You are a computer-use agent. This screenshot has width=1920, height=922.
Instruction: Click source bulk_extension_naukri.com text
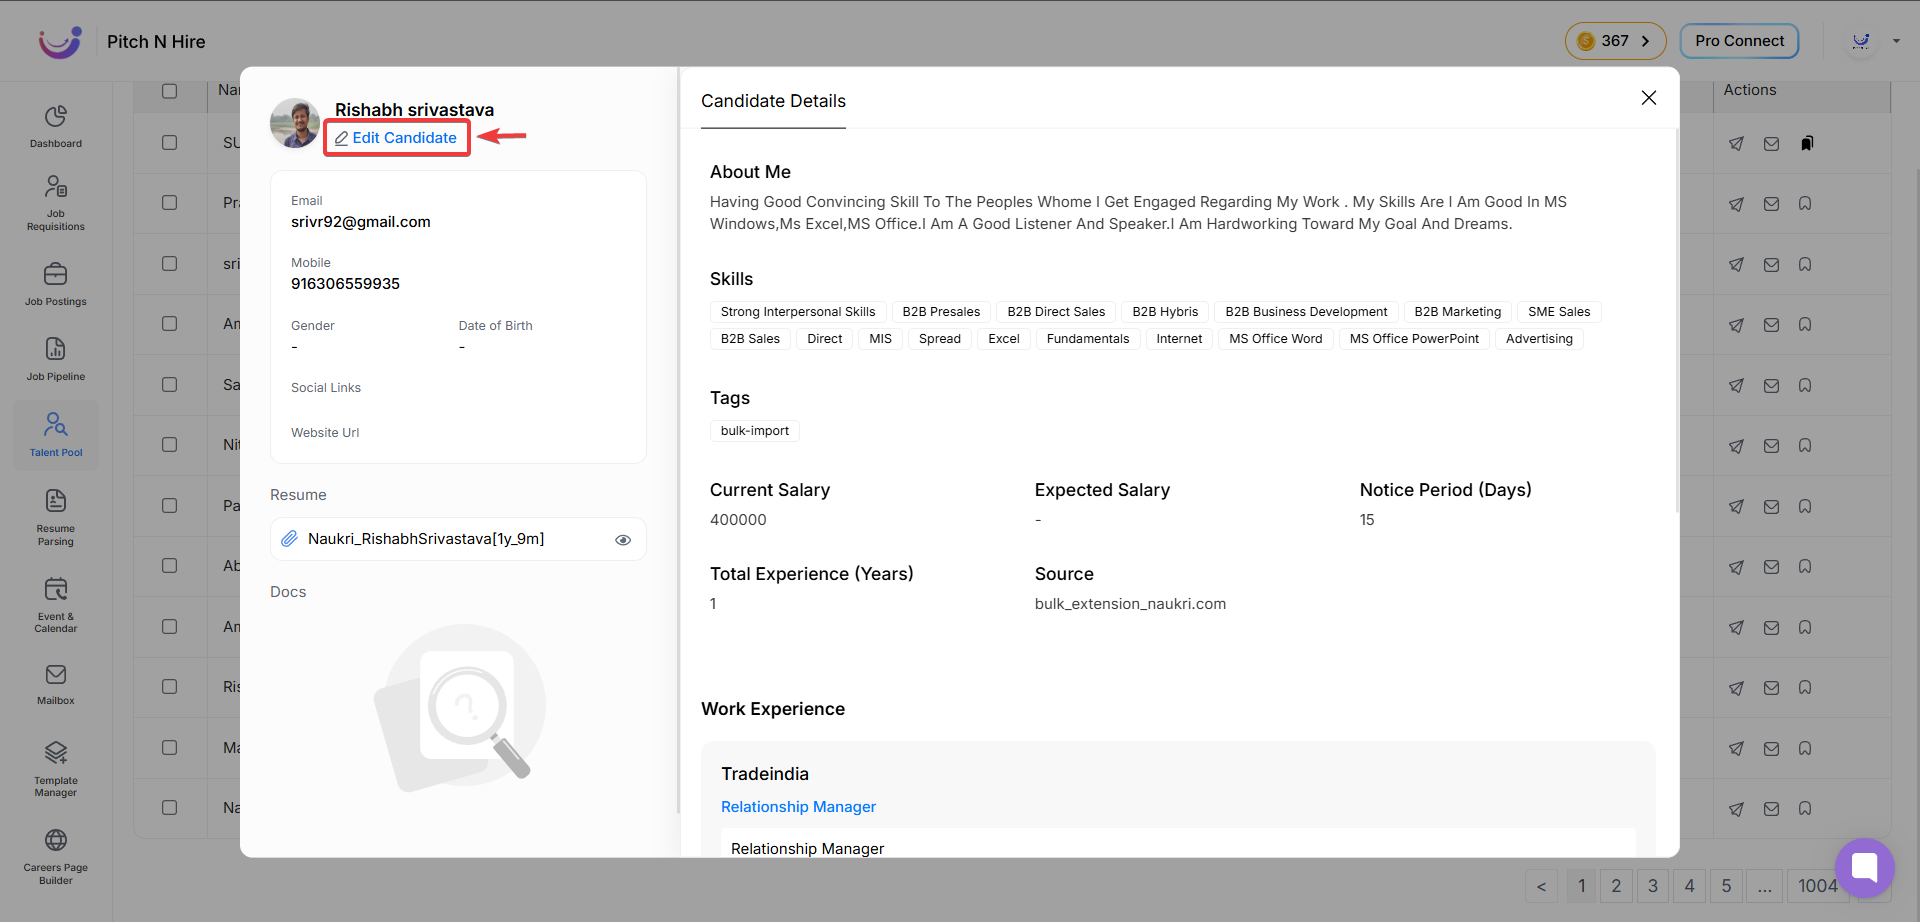click(x=1130, y=604)
